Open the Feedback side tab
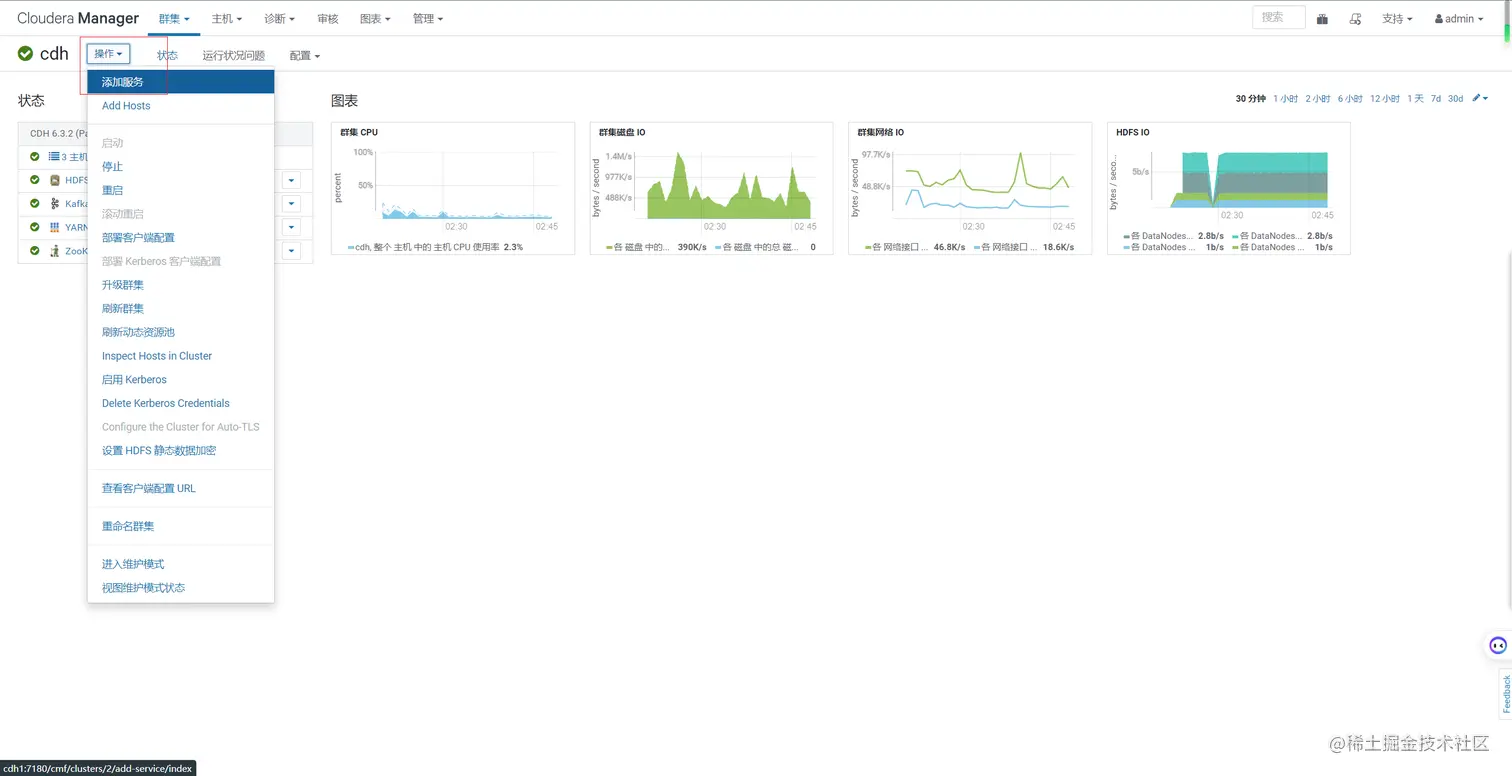Image resolution: width=1512 pixels, height=776 pixels. (1506, 694)
